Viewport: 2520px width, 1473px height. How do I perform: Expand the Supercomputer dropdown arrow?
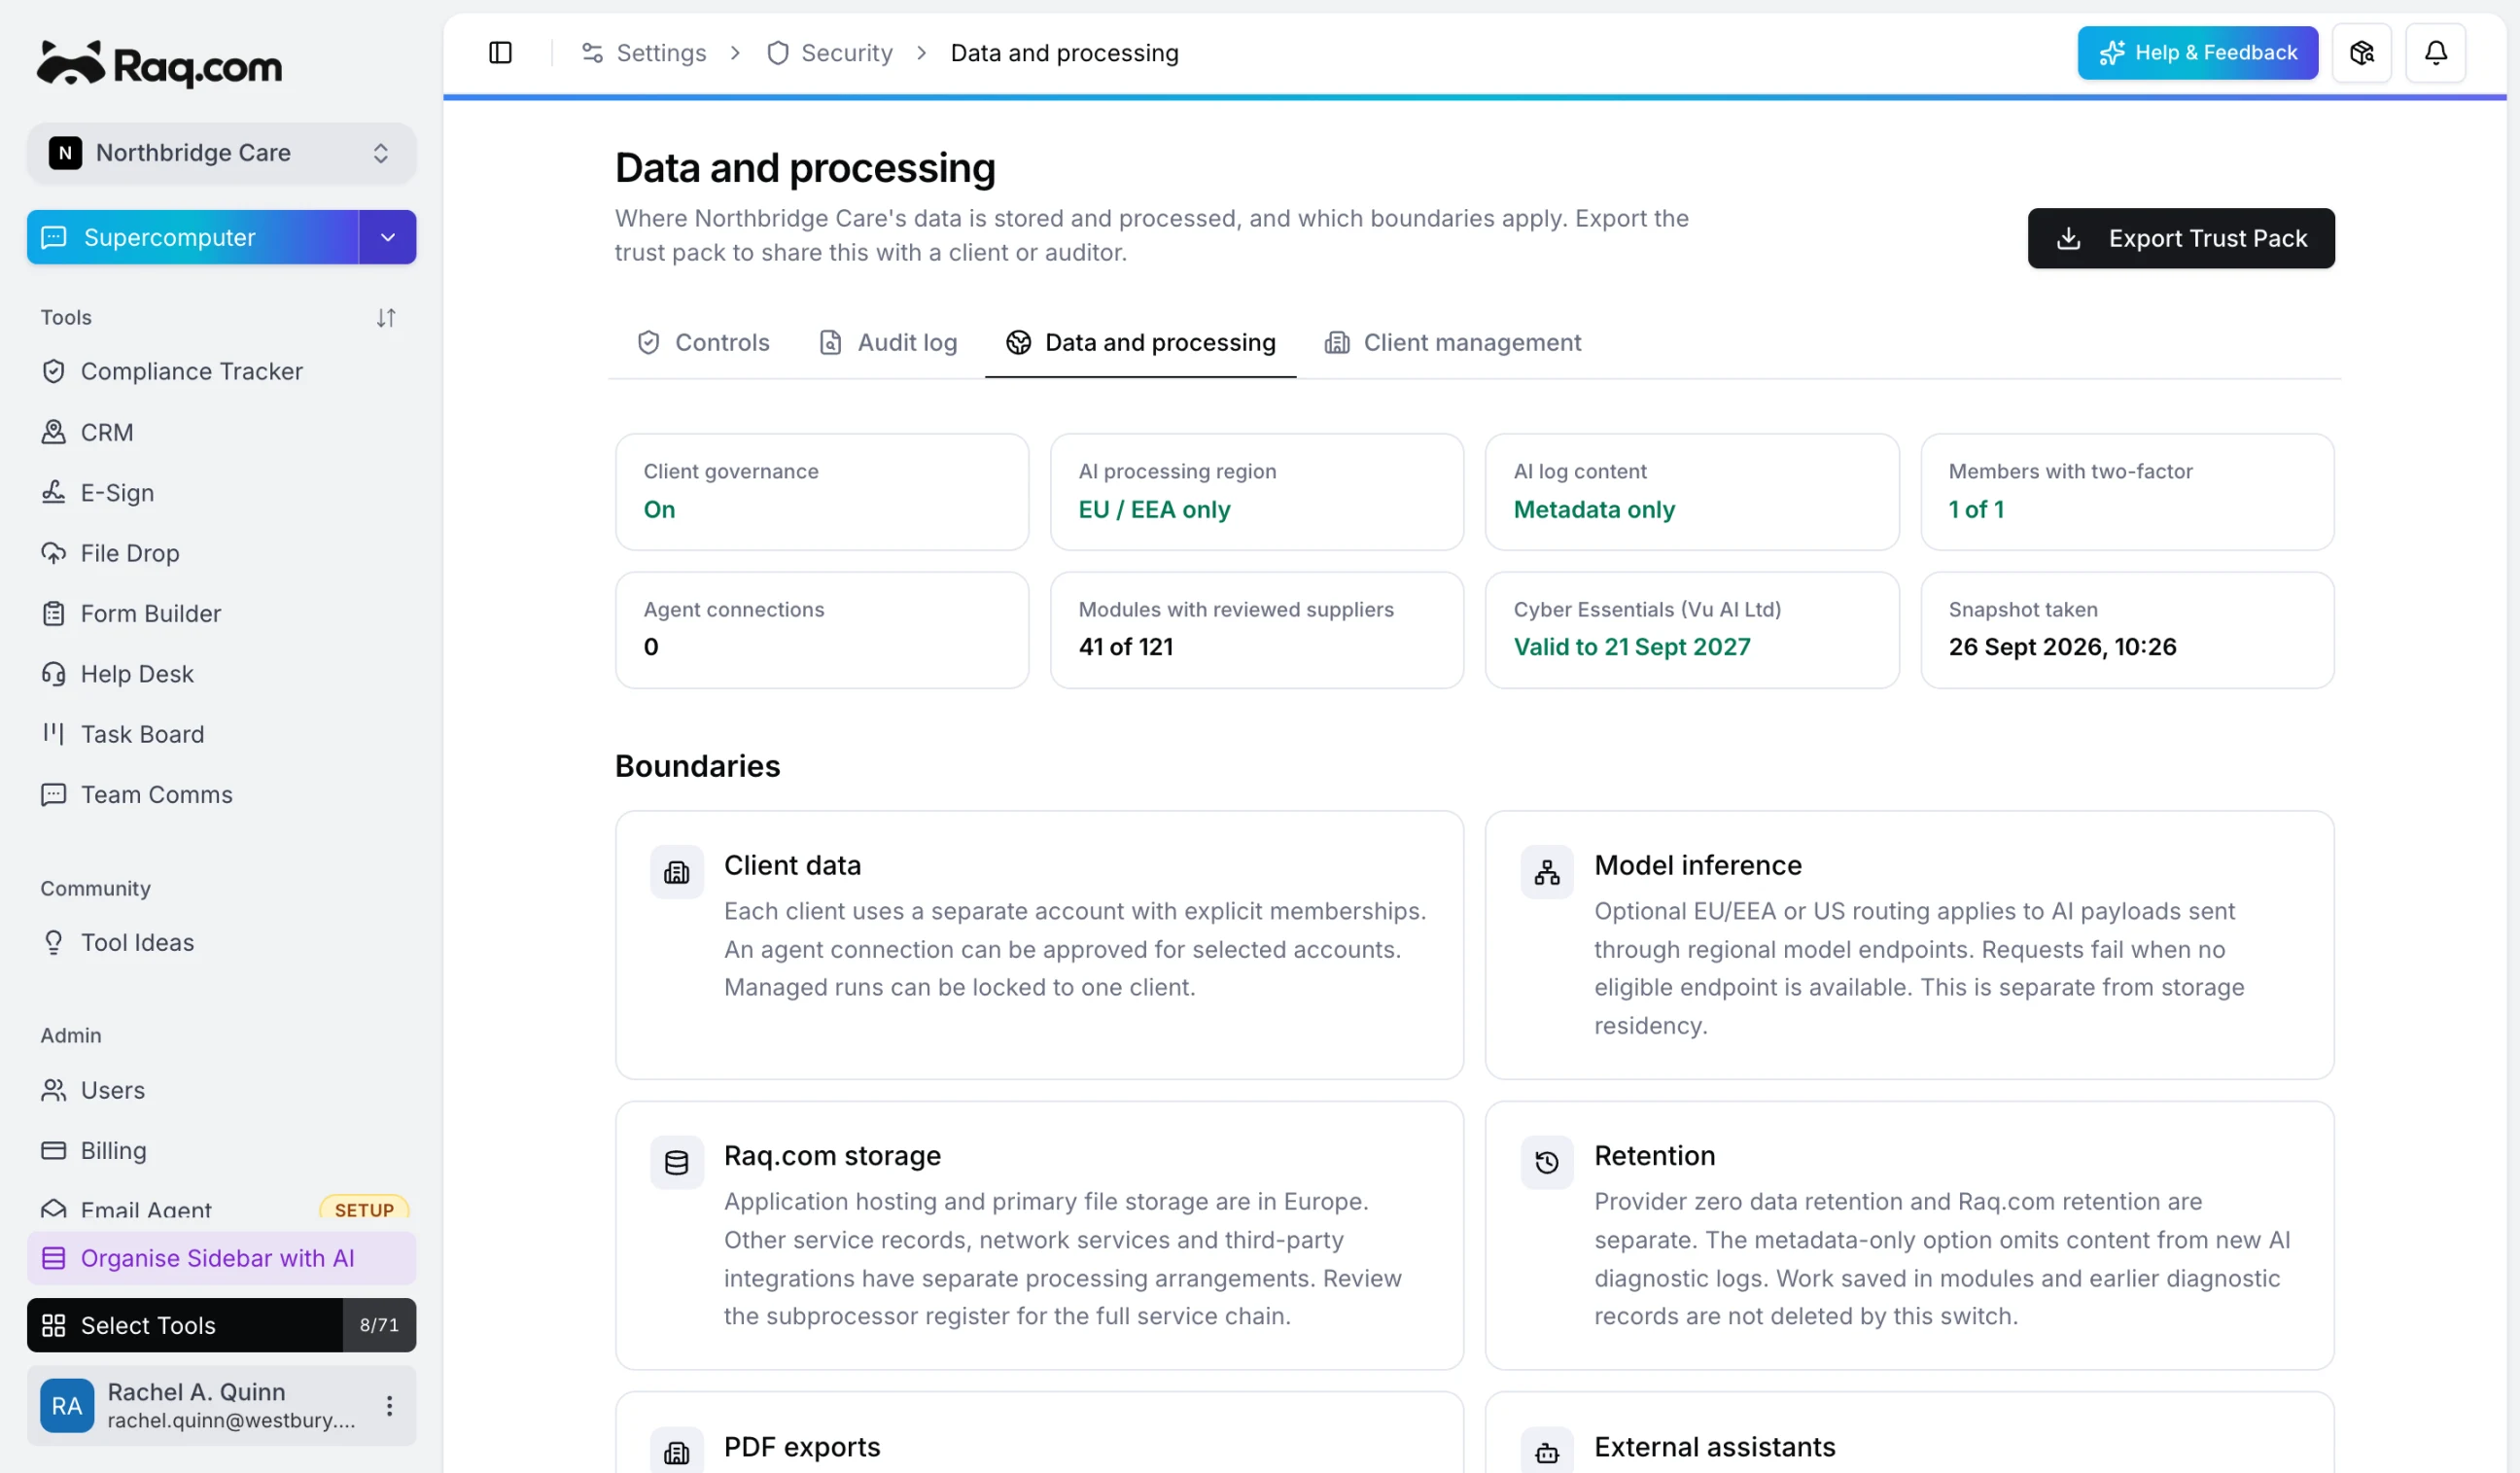[388, 237]
